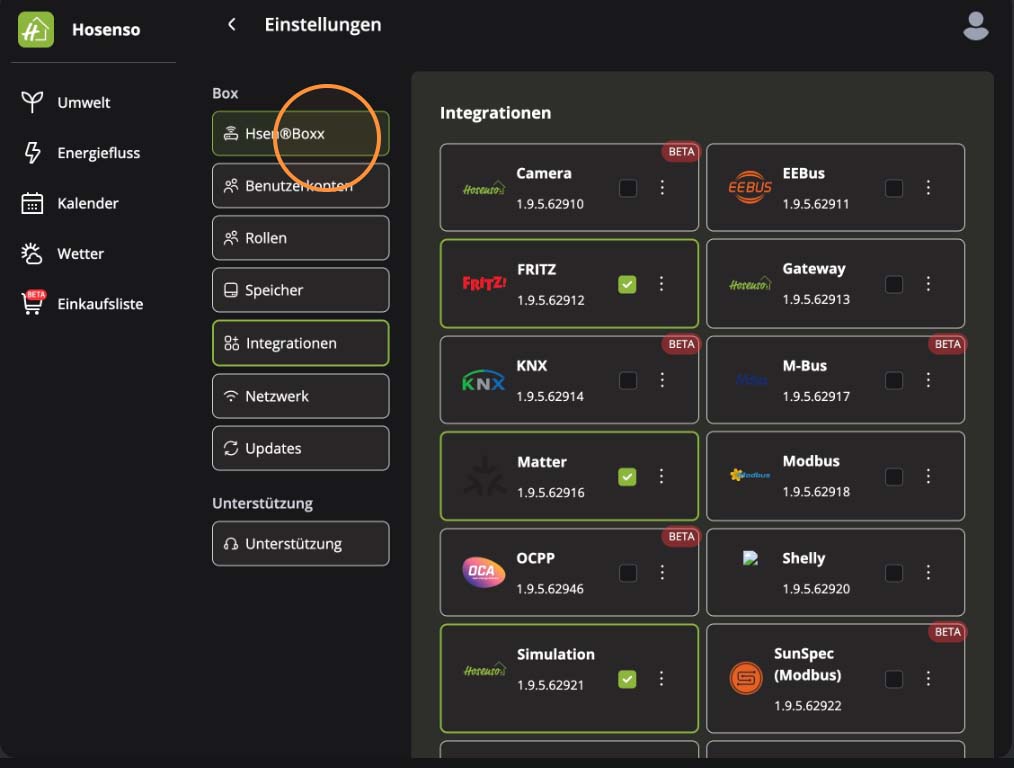Open the OCPP card three-dot menu
This screenshot has width=1014, height=768.
point(662,572)
